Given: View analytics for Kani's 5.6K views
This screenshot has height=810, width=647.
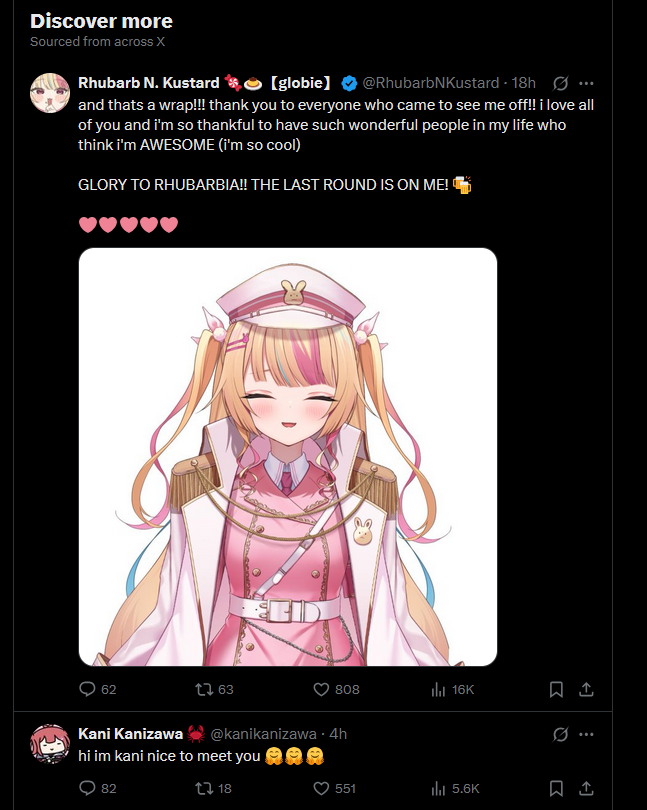Looking at the screenshot, I should click(x=455, y=788).
